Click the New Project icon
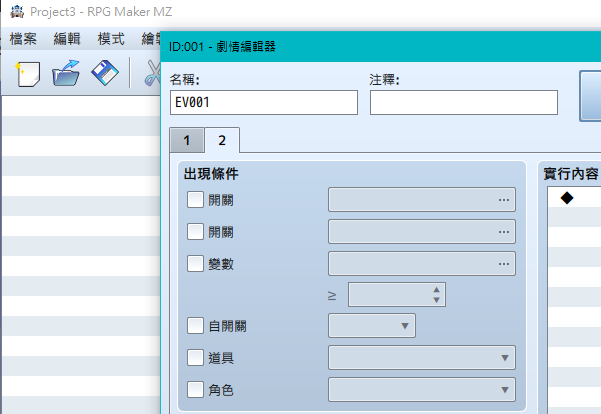601x414 pixels. [28, 73]
